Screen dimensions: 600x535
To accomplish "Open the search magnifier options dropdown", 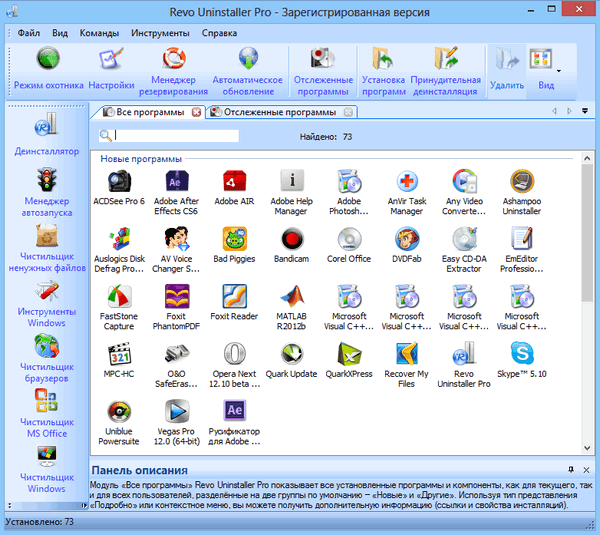I will [x=106, y=136].
